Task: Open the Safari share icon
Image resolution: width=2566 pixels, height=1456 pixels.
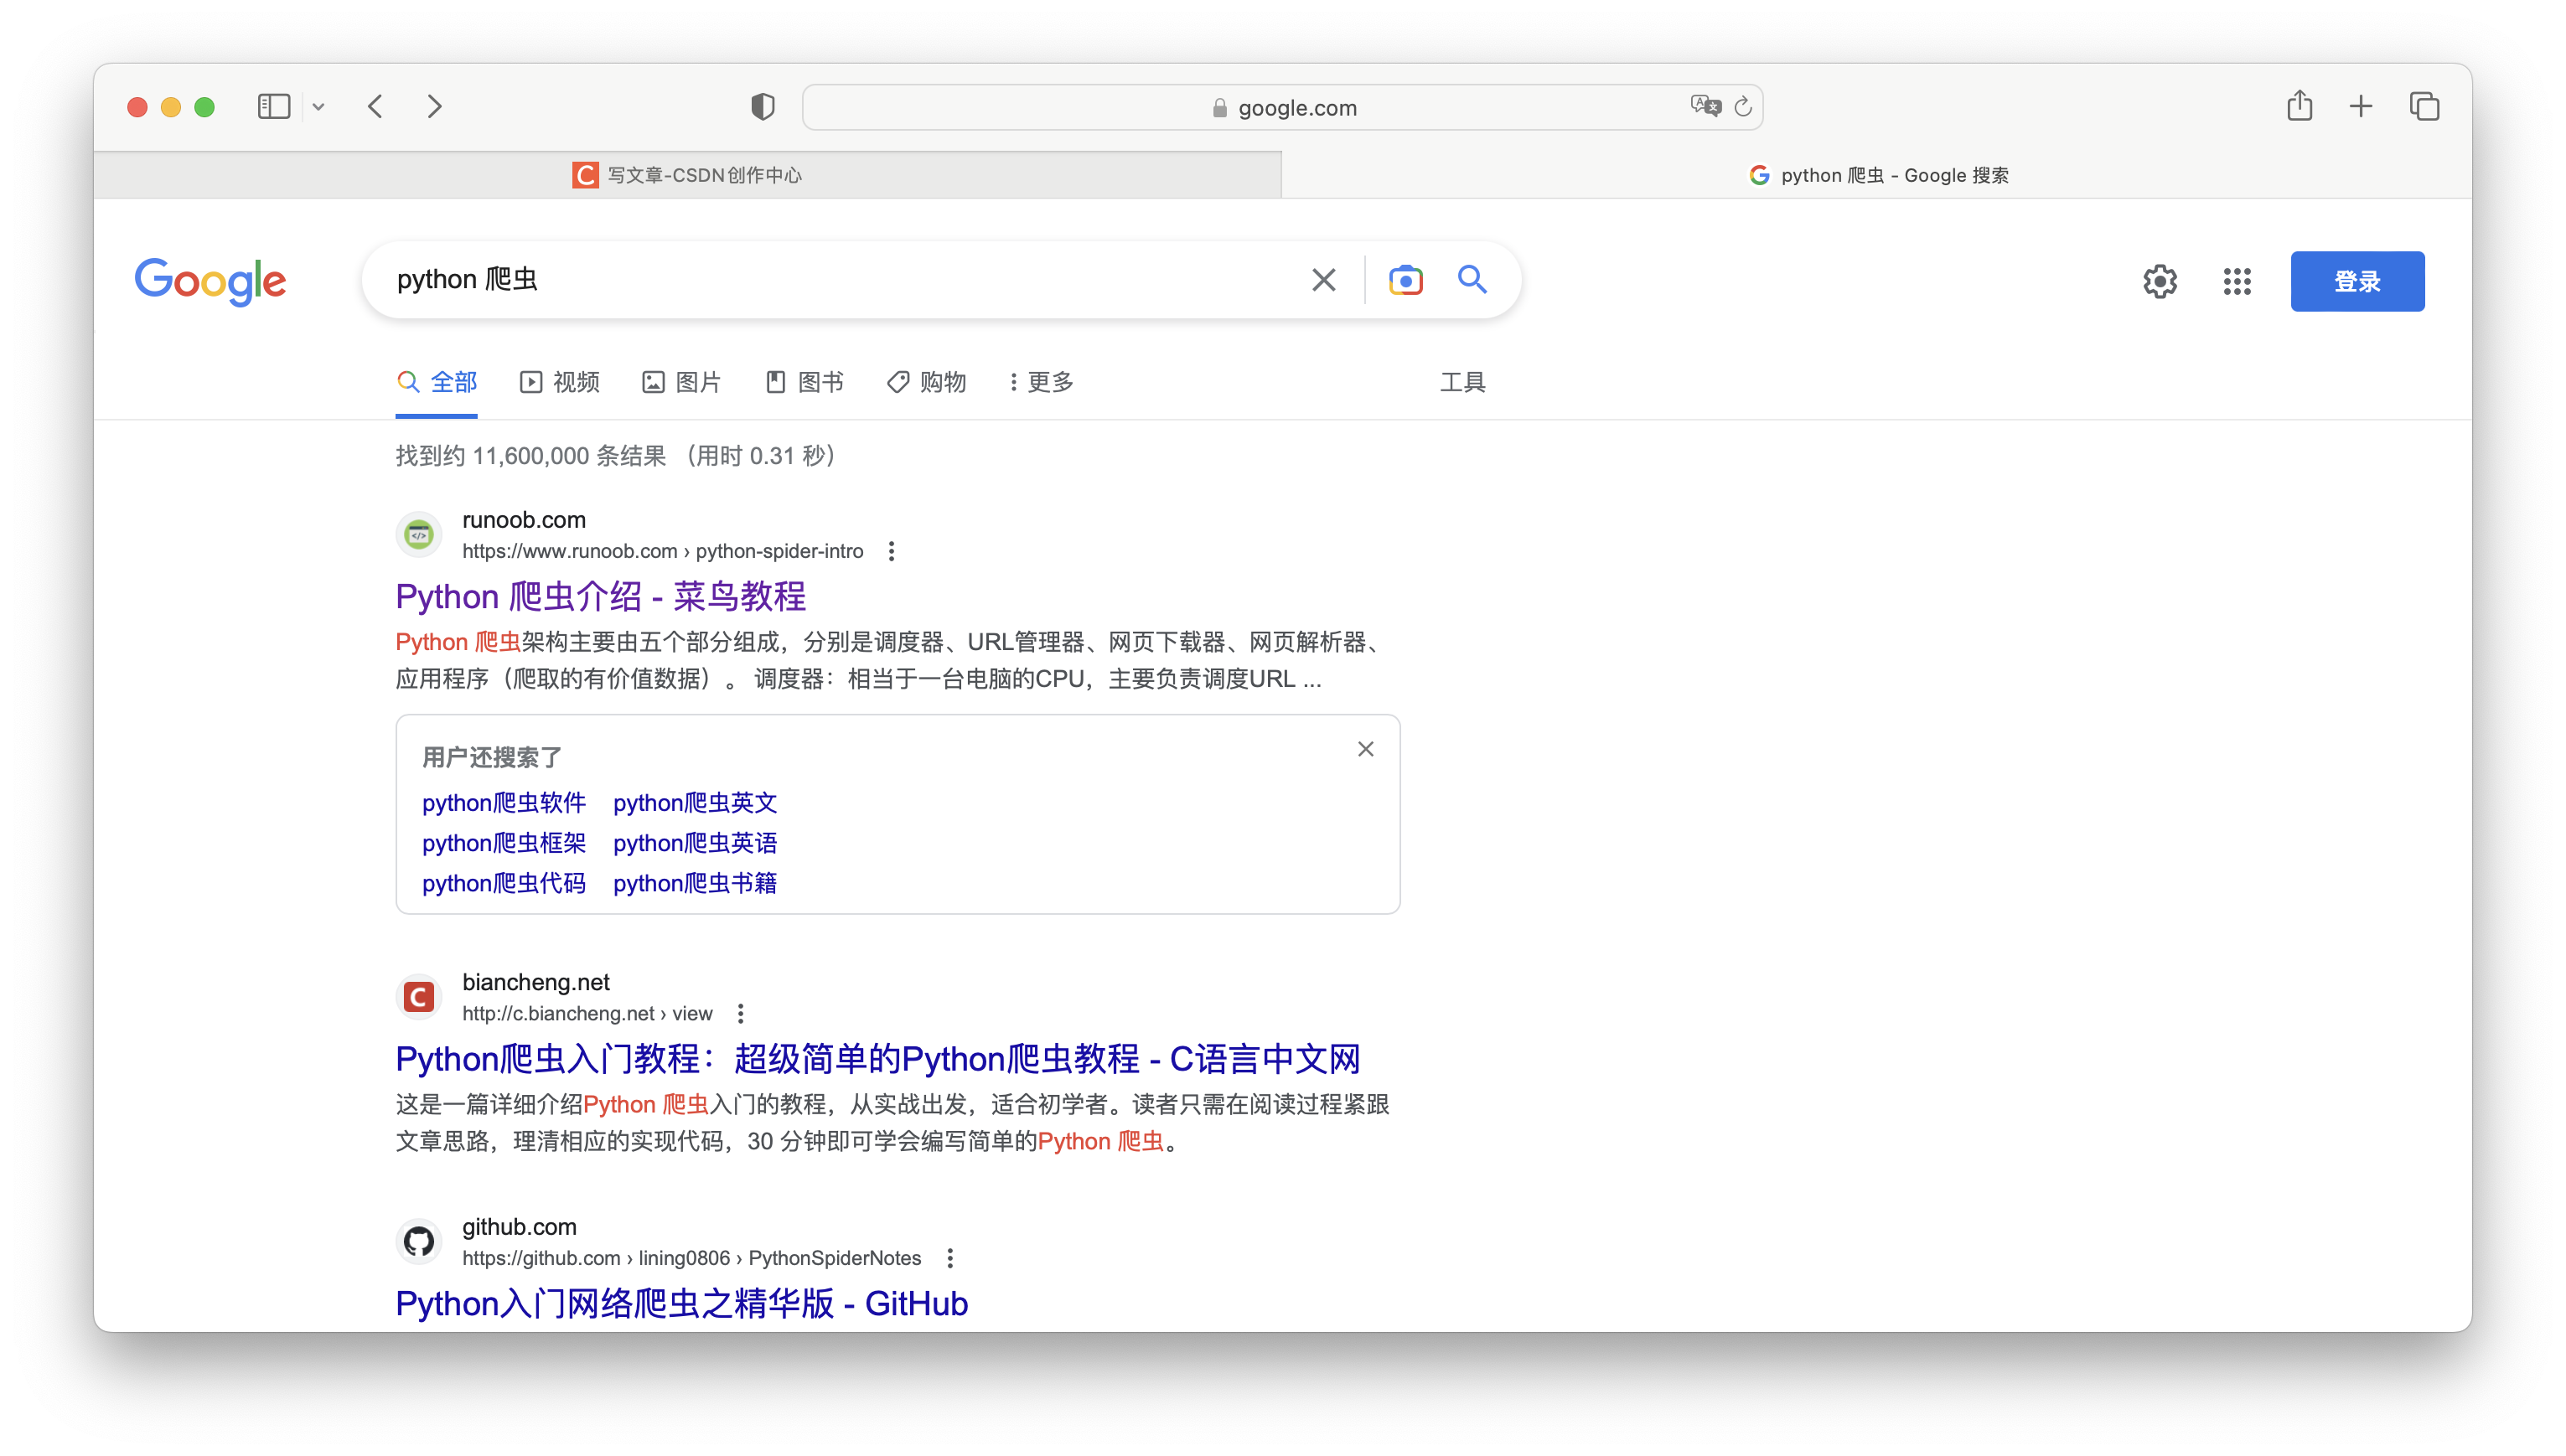Action: coord(2299,106)
